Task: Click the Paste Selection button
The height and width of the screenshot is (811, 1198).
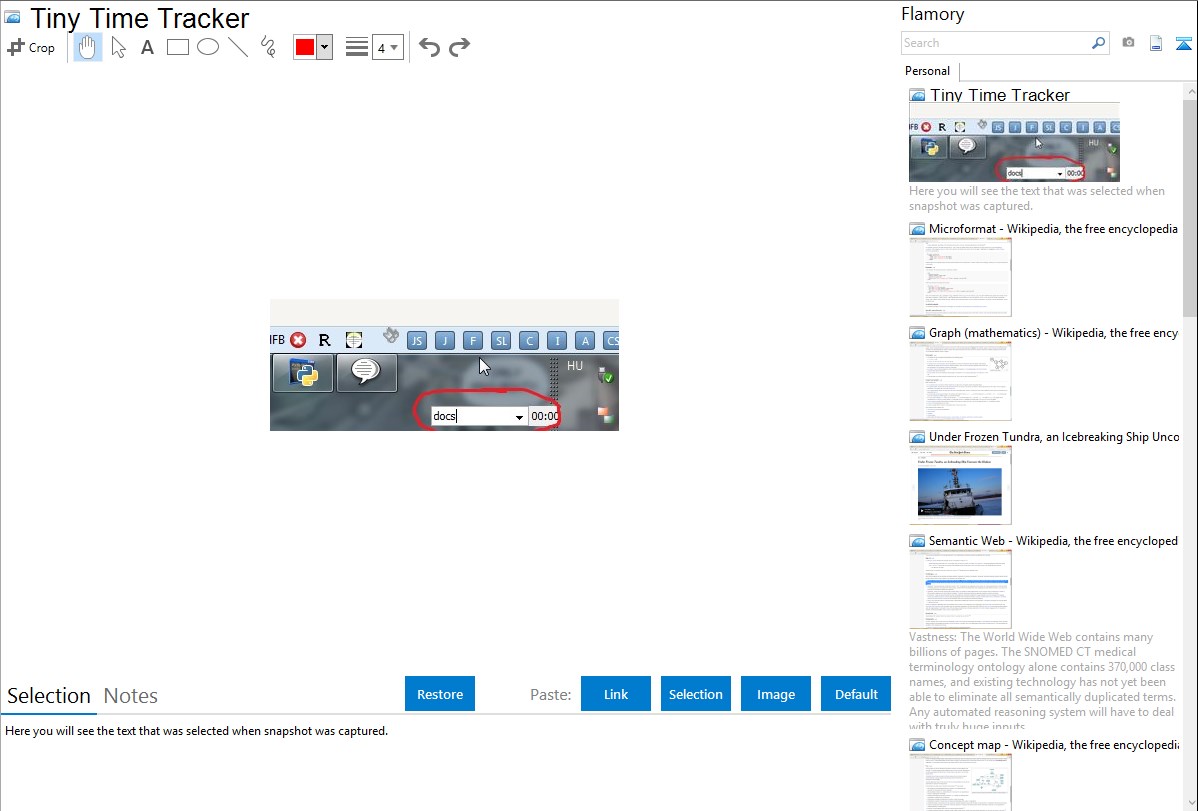Action: 695,694
